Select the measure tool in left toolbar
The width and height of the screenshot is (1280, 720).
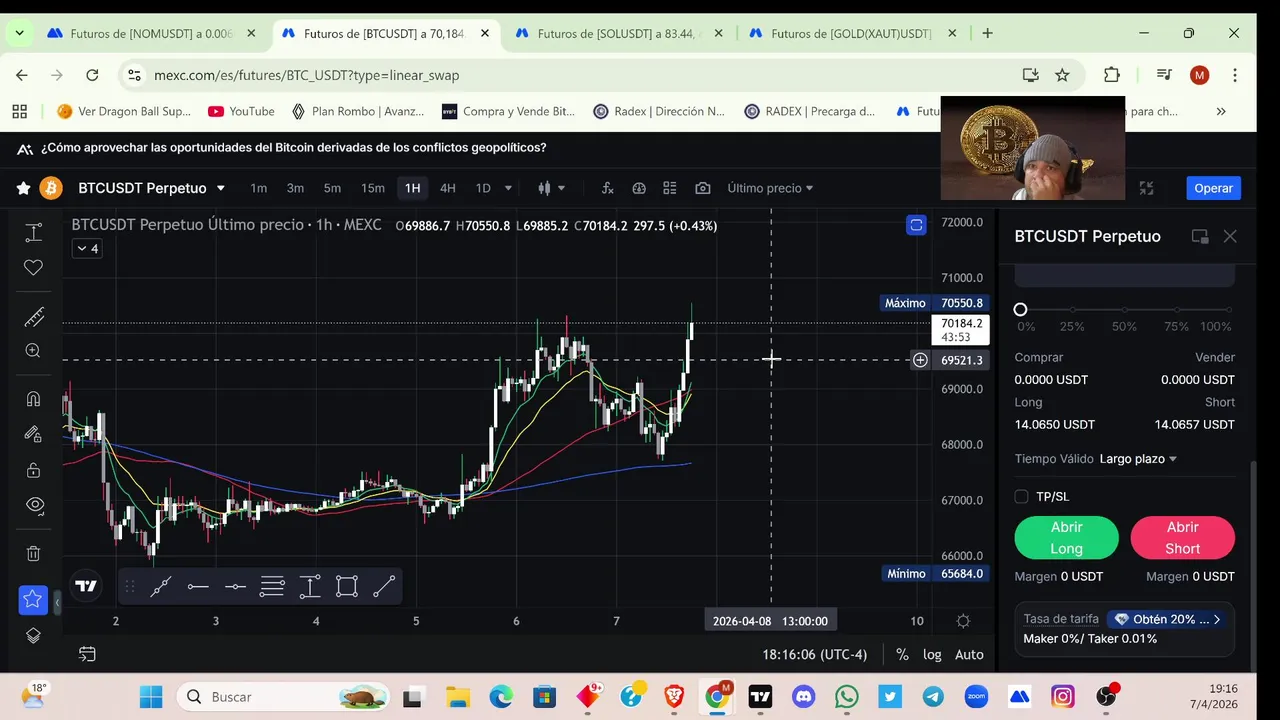(x=33, y=232)
